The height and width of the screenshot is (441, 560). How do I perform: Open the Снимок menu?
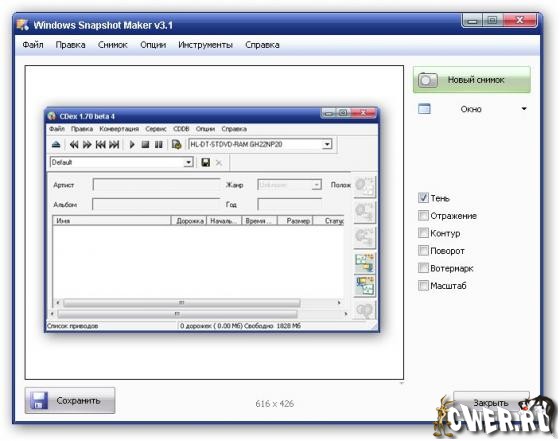pyautogui.click(x=112, y=45)
